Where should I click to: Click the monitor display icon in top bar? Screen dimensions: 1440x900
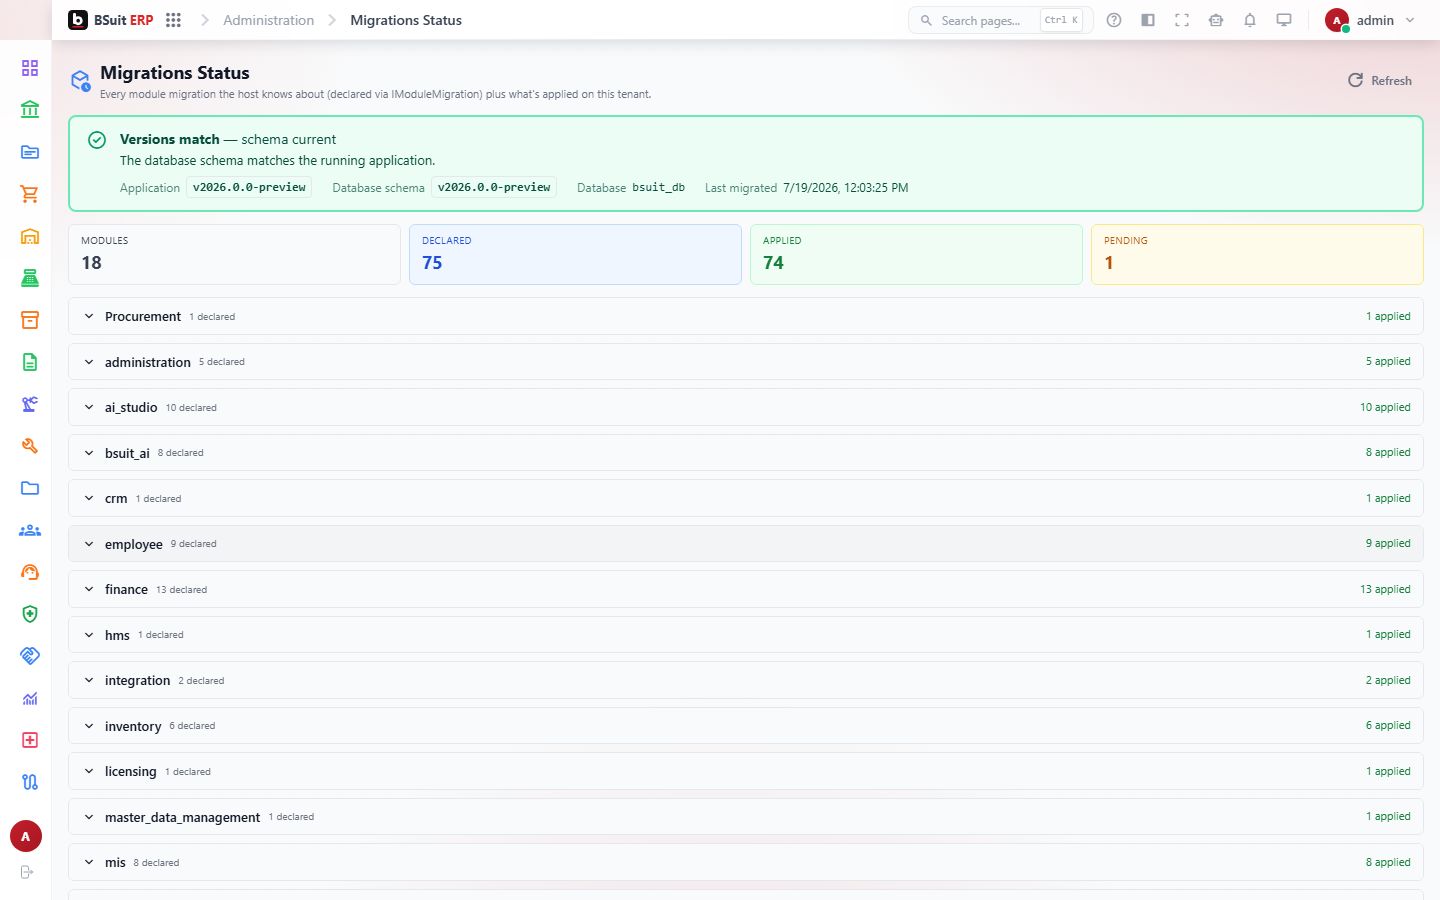[x=1284, y=20]
